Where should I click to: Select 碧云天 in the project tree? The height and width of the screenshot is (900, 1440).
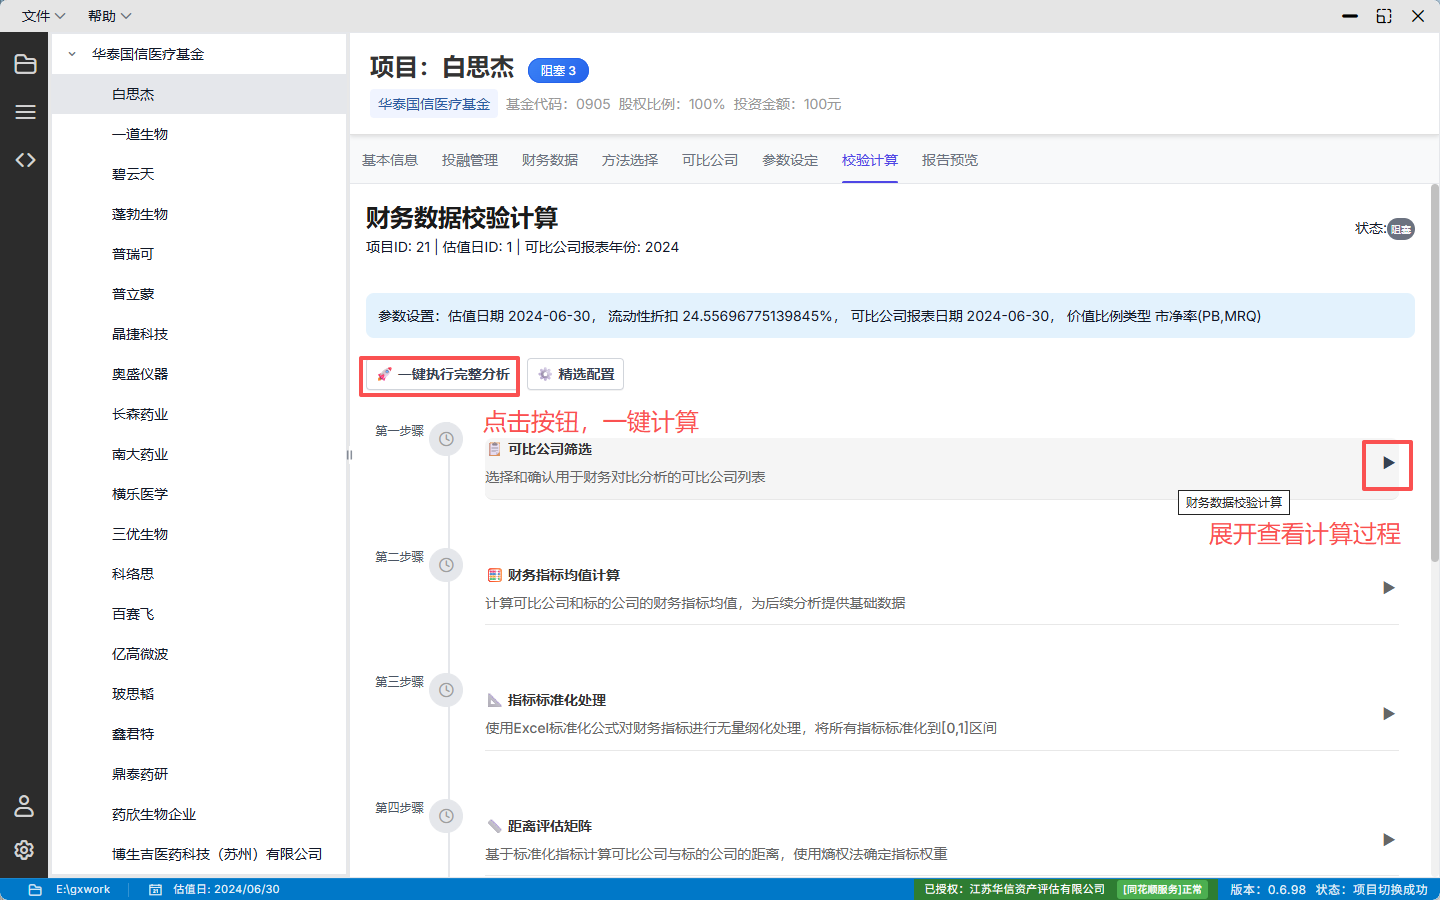198,174
